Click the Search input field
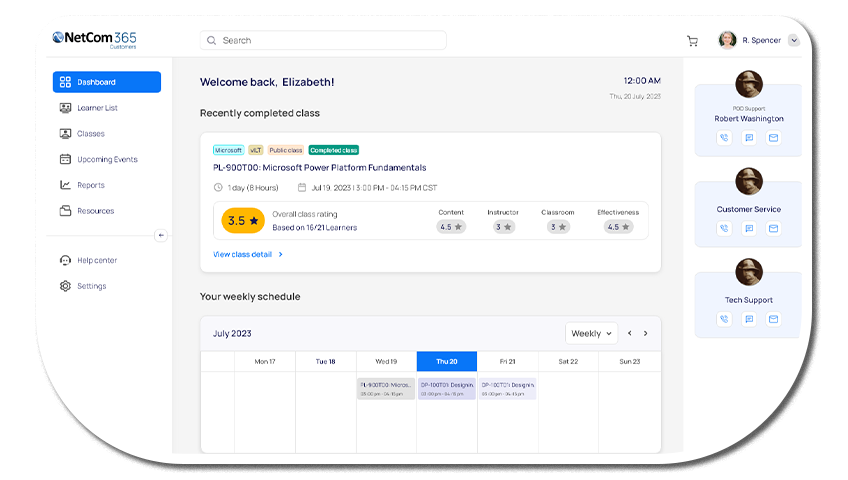 click(323, 41)
